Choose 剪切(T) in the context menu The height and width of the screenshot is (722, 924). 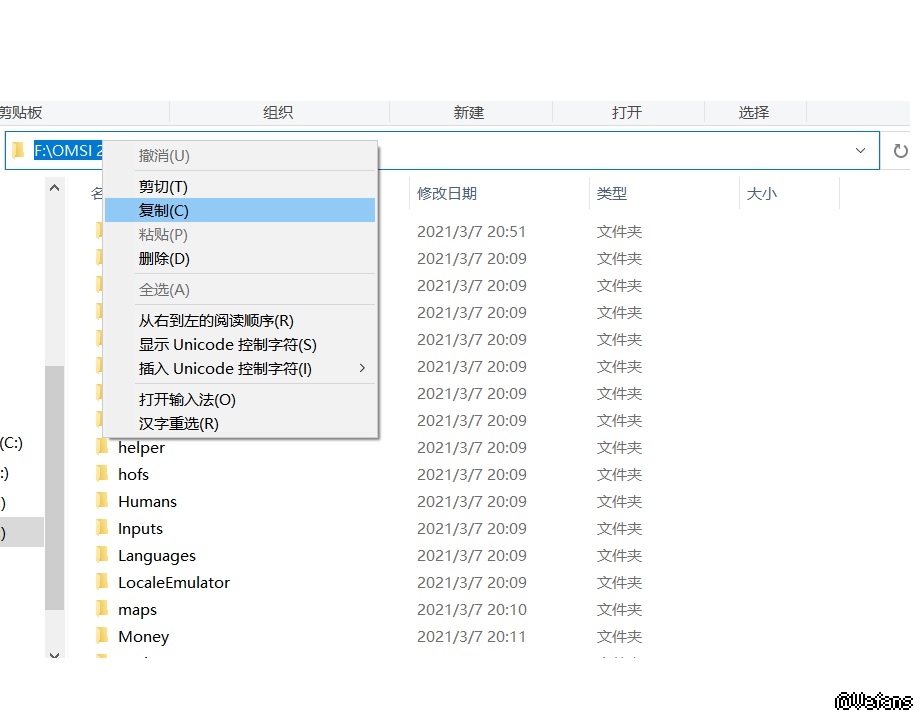point(163,187)
